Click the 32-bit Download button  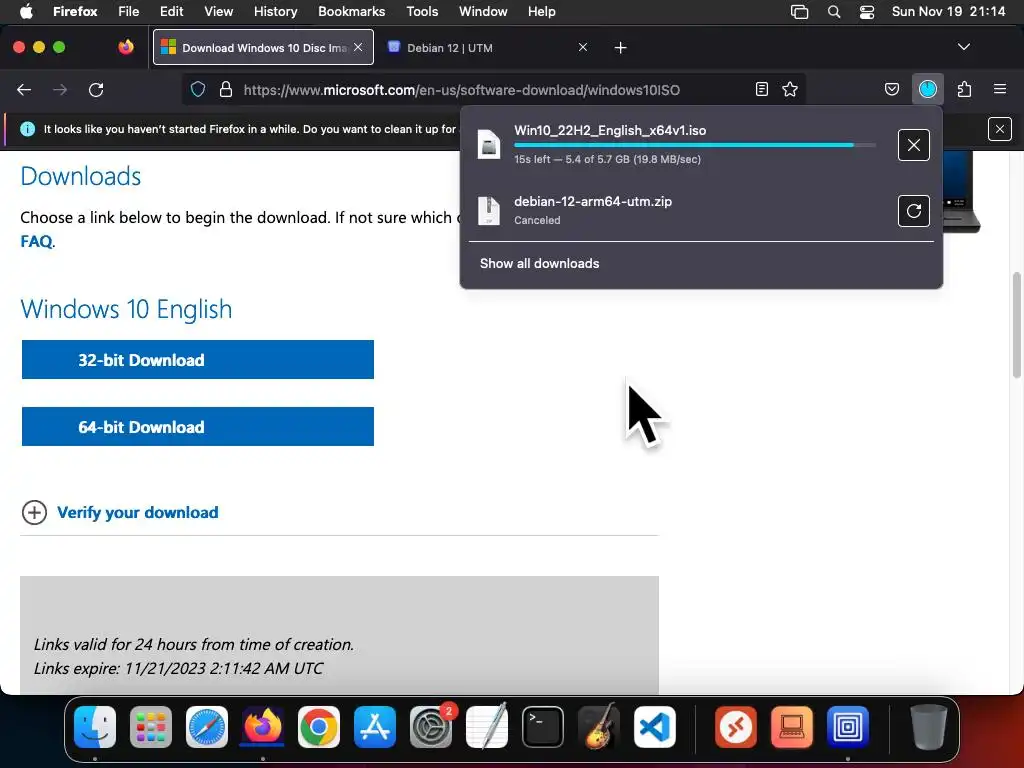click(x=198, y=359)
